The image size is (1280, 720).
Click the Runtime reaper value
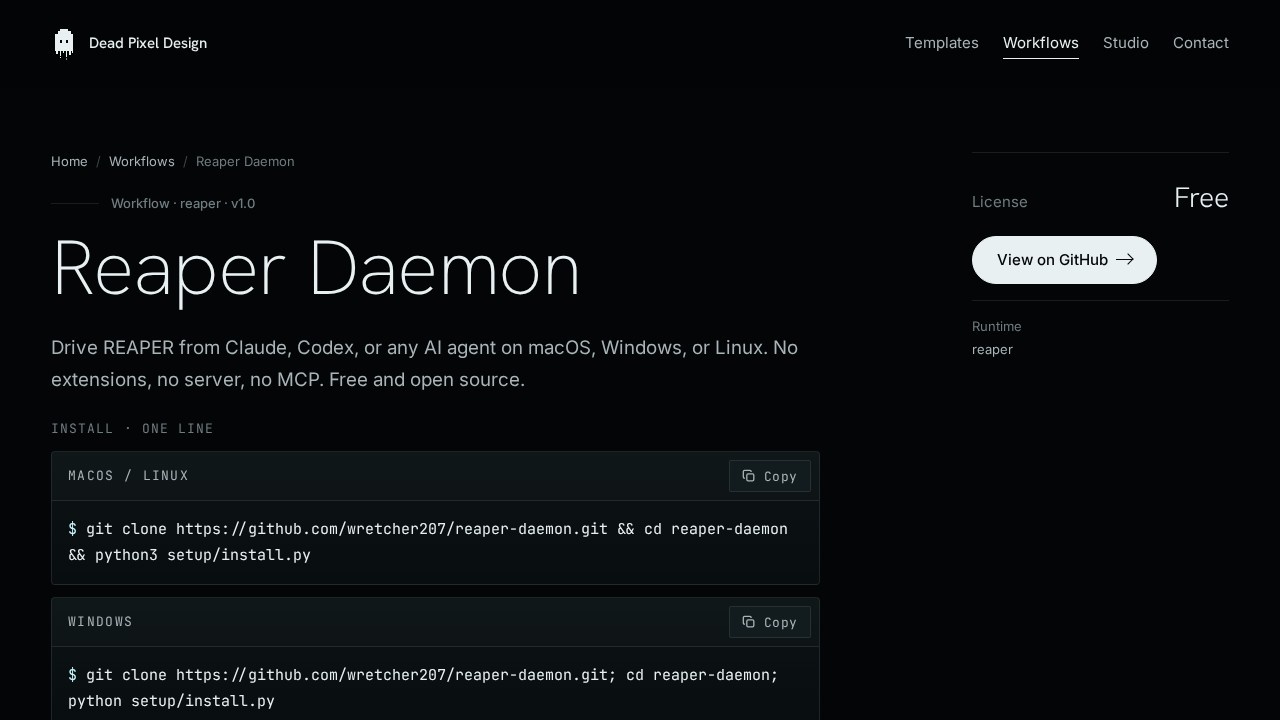[992, 349]
